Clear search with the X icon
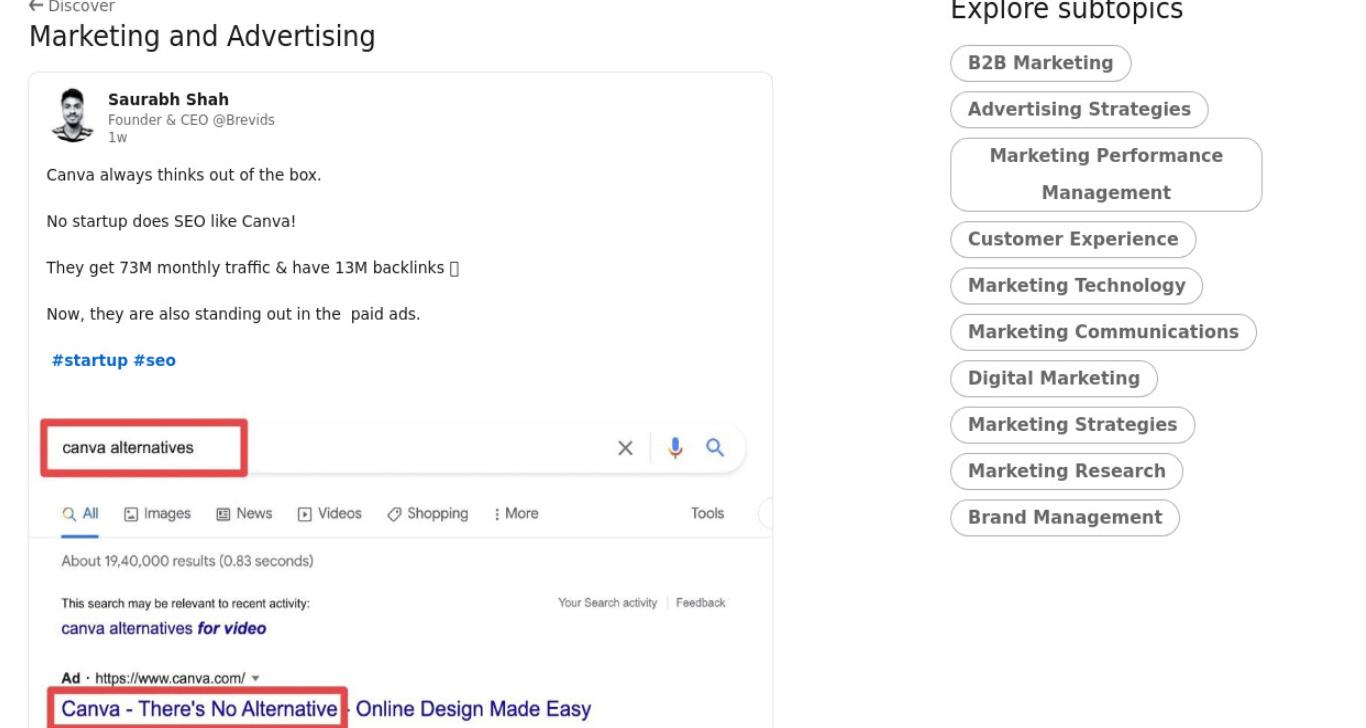The width and height of the screenshot is (1366, 728). tap(626, 448)
